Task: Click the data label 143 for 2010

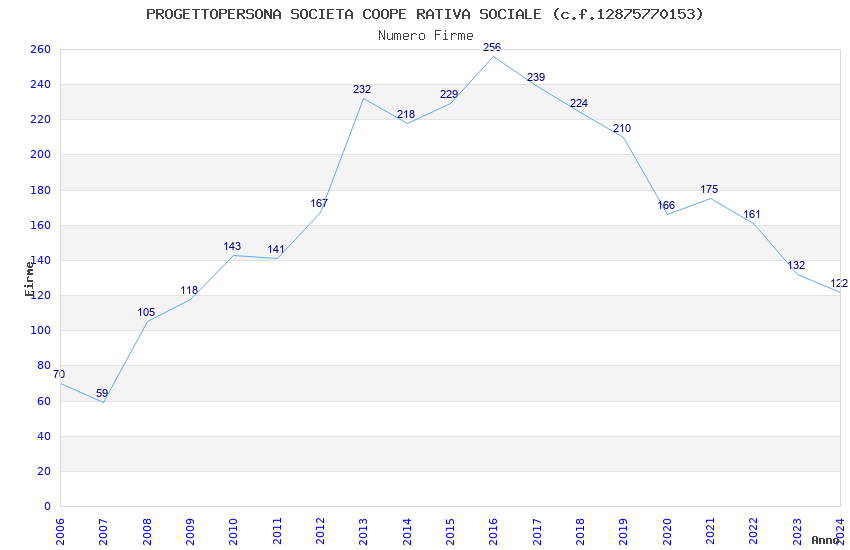Action: click(x=232, y=246)
